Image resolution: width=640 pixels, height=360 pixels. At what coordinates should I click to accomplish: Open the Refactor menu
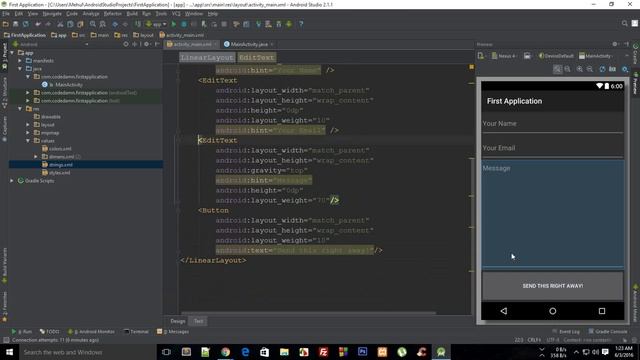(x=113, y=14)
